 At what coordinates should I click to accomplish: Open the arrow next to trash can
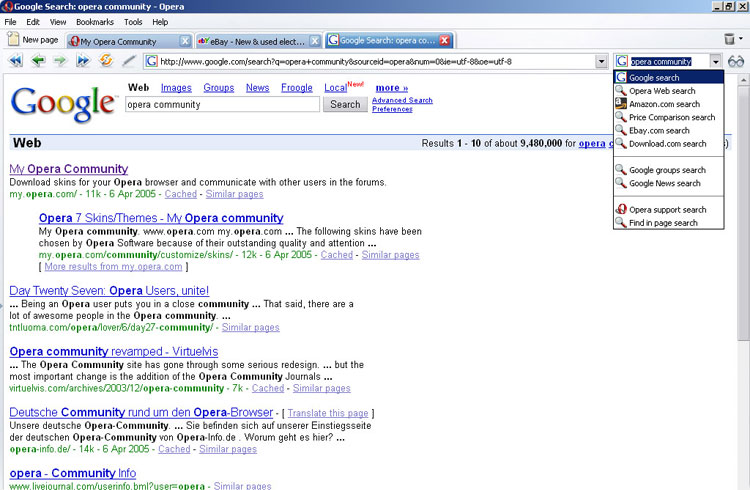[x=741, y=39]
